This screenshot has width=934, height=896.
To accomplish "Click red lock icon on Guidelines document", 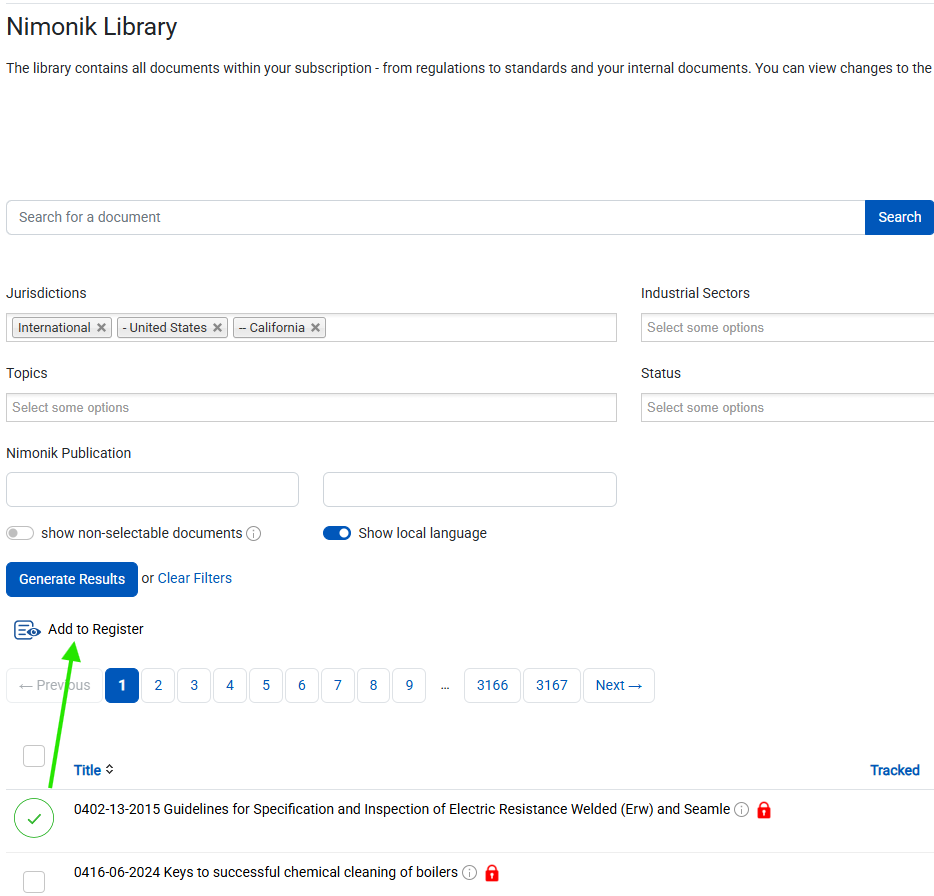I will [x=764, y=810].
